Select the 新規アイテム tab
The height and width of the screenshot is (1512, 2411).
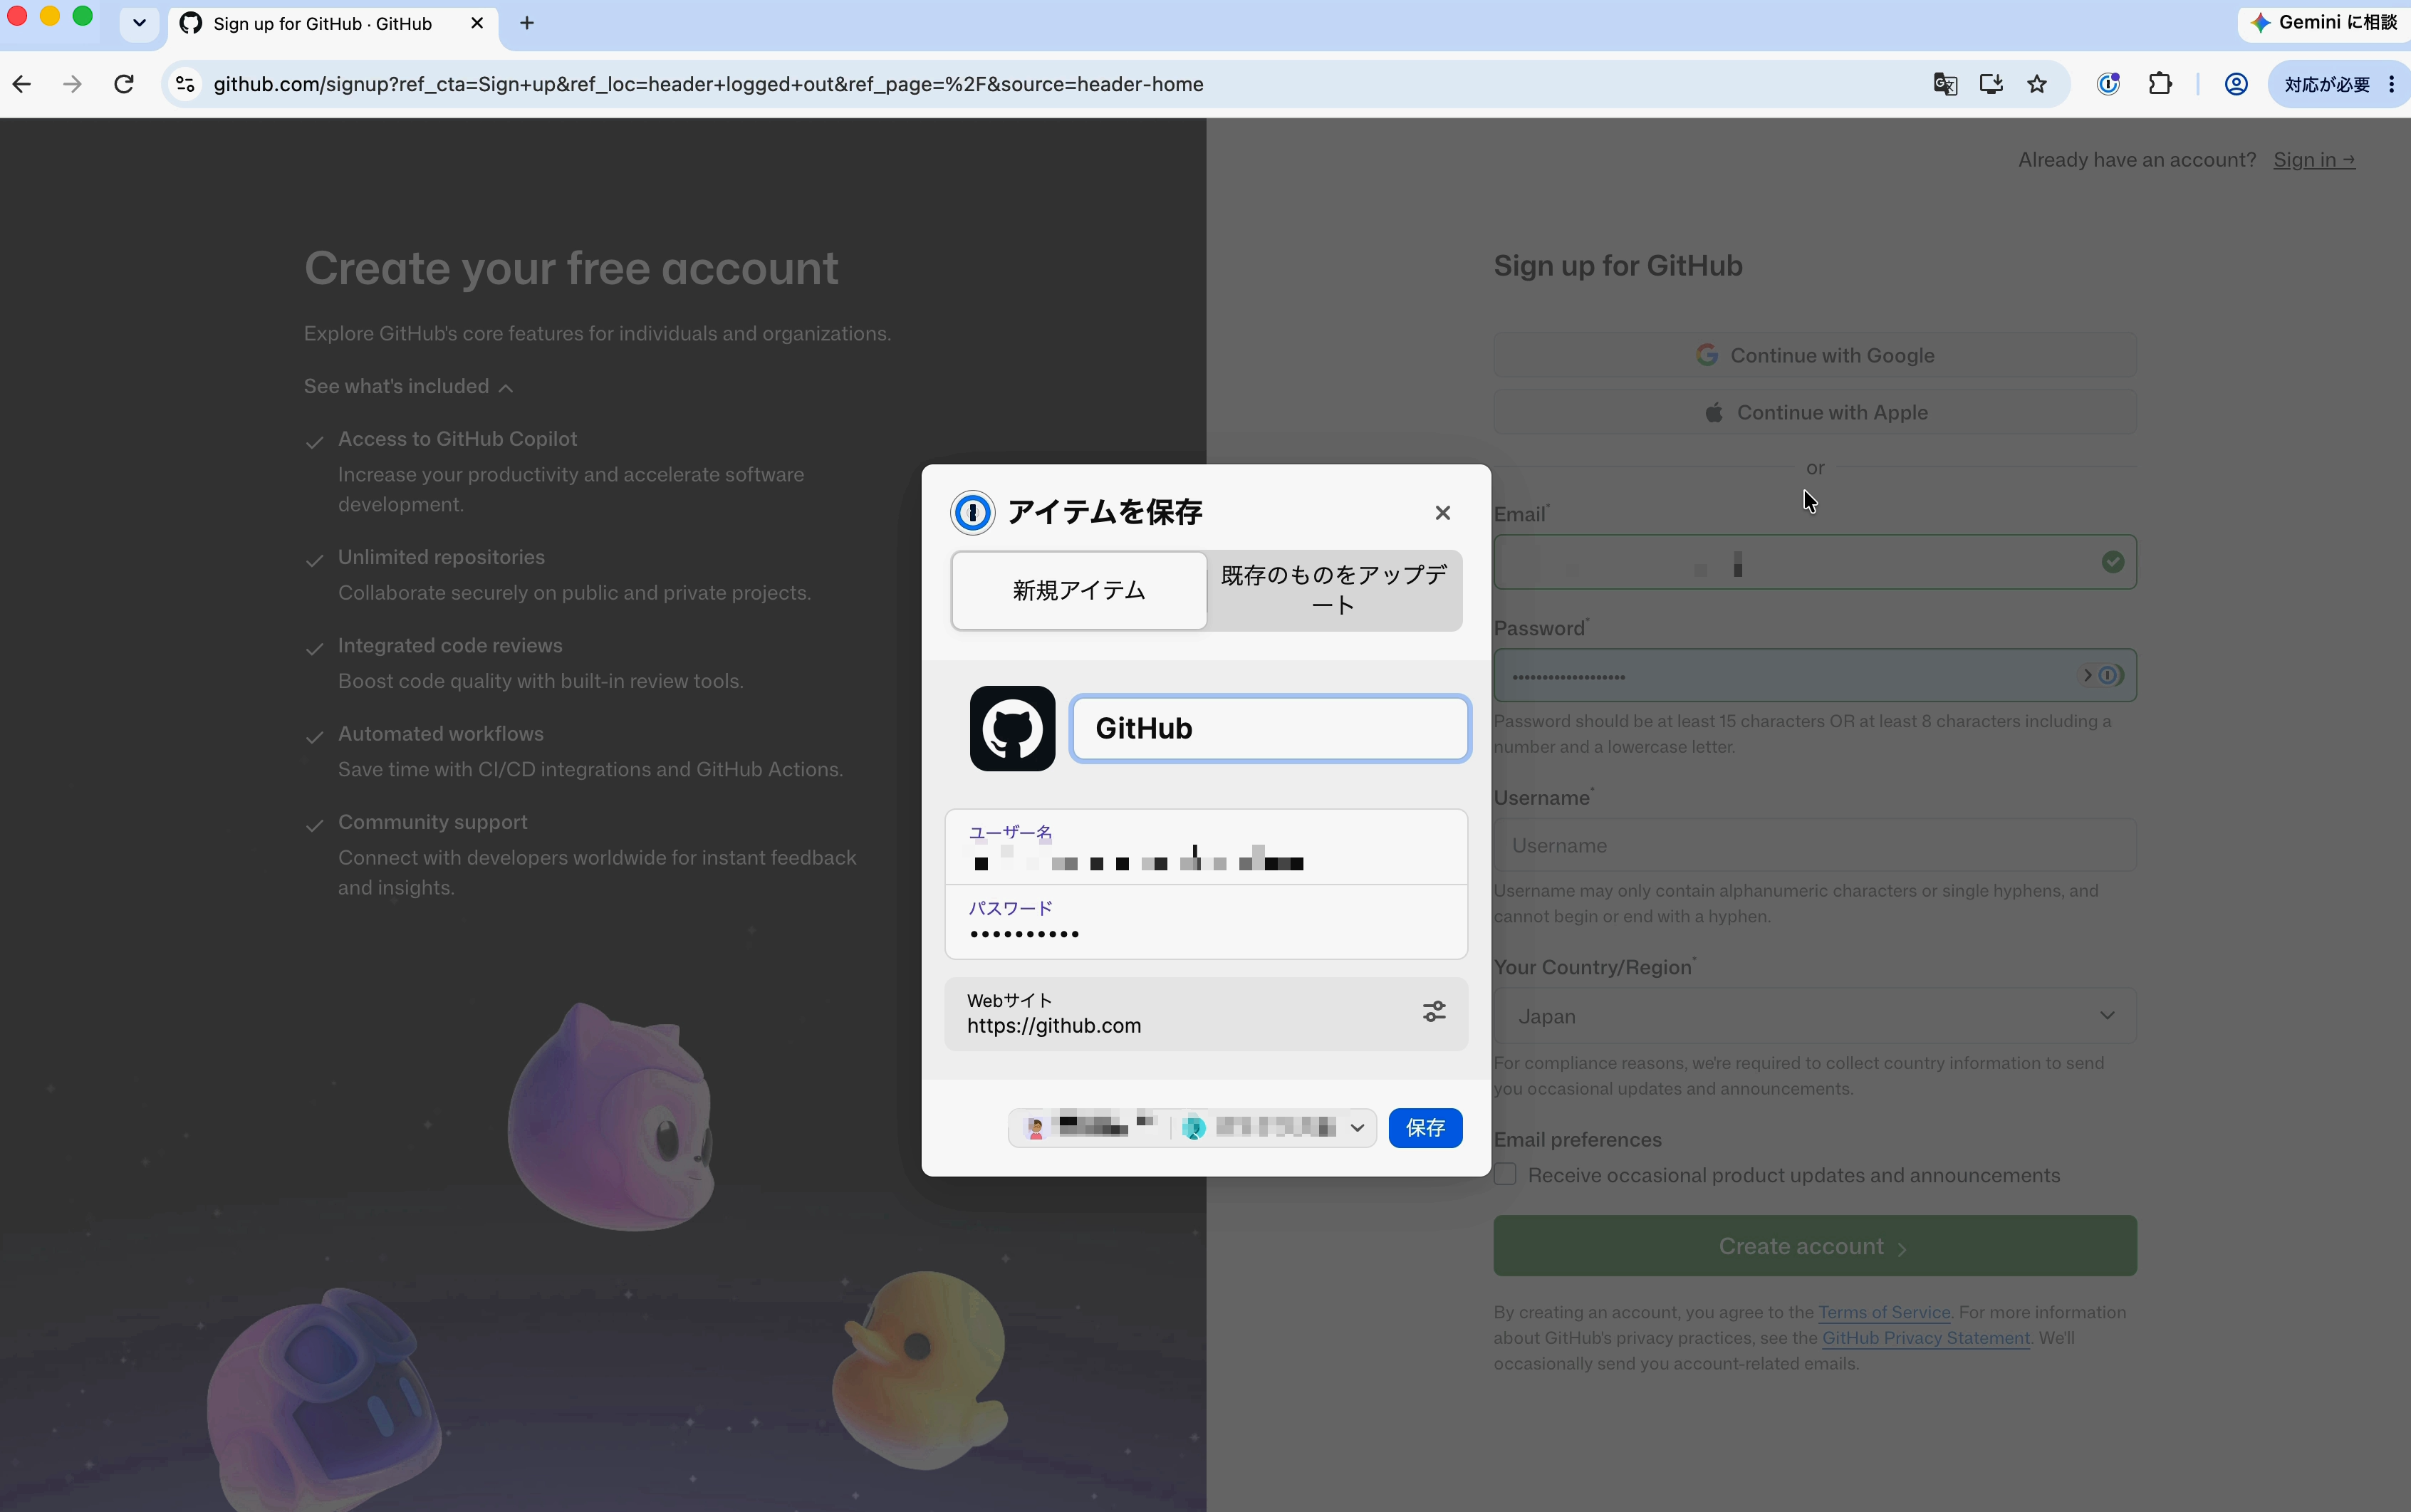tap(1079, 590)
